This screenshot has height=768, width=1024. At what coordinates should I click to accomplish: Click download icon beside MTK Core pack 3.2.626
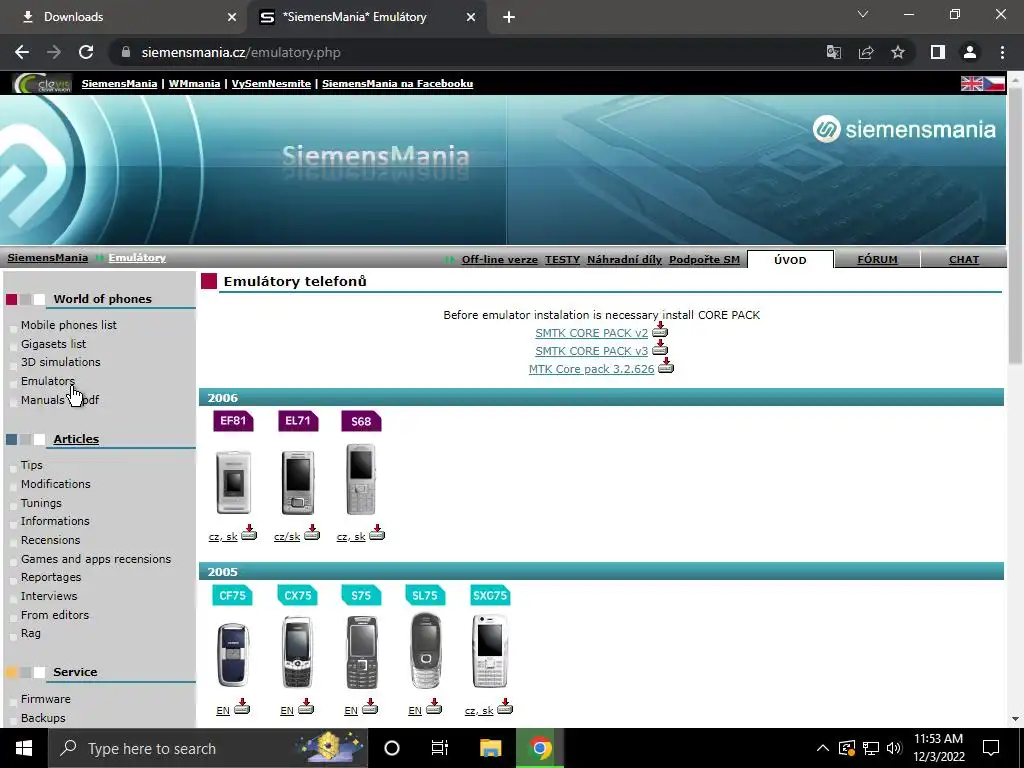click(665, 366)
